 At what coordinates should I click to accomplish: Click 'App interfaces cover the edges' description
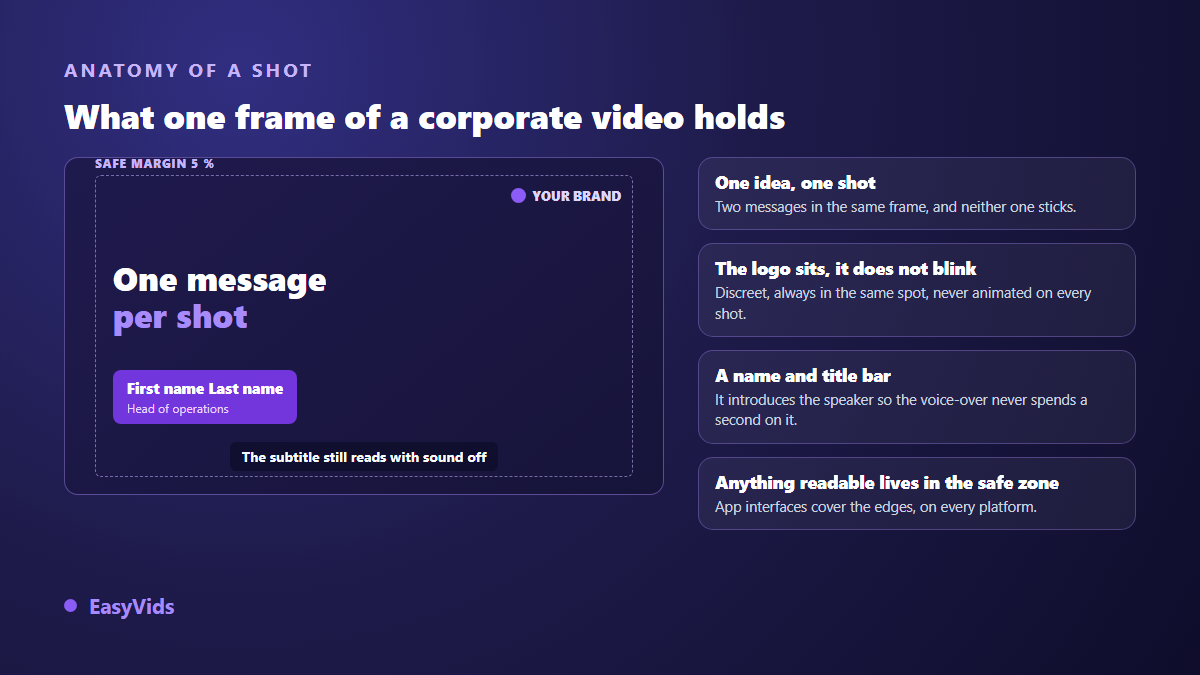click(876, 507)
